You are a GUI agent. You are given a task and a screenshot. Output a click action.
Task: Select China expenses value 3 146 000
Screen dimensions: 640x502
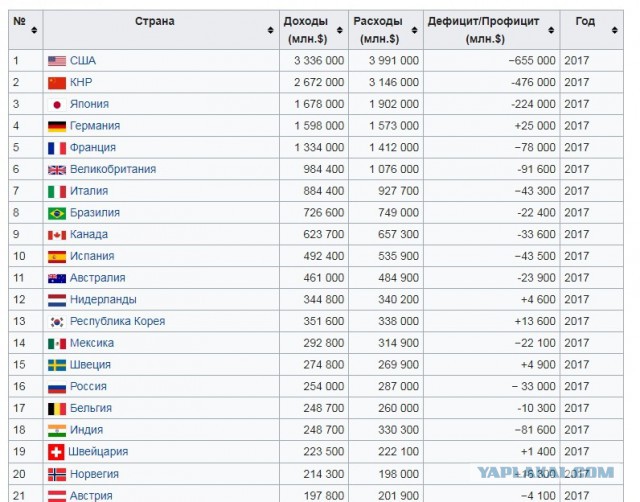tap(394, 82)
